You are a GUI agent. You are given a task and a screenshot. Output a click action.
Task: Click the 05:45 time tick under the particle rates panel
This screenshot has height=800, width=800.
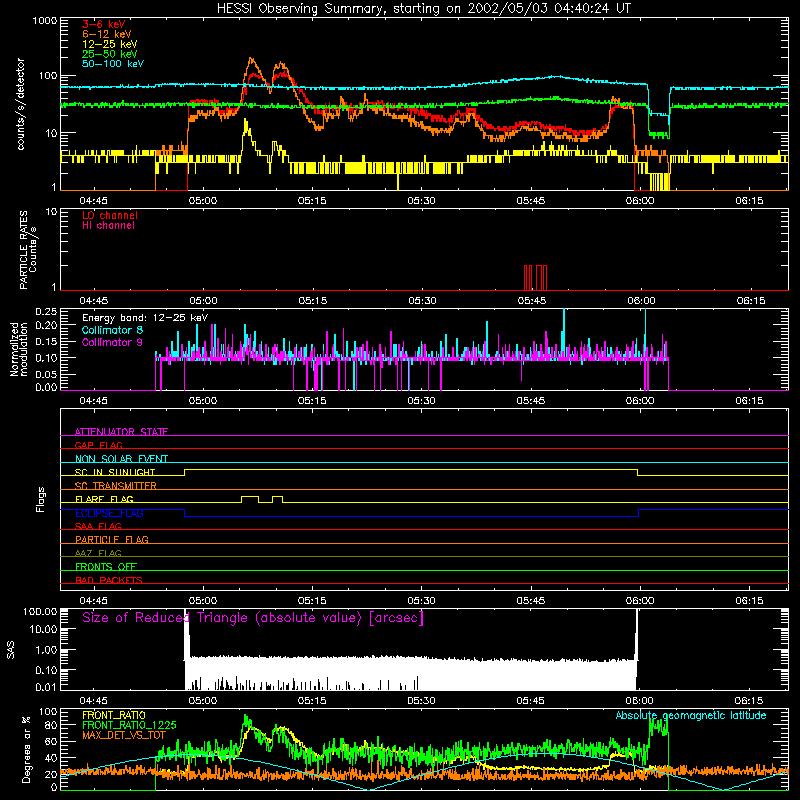[532, 301]
